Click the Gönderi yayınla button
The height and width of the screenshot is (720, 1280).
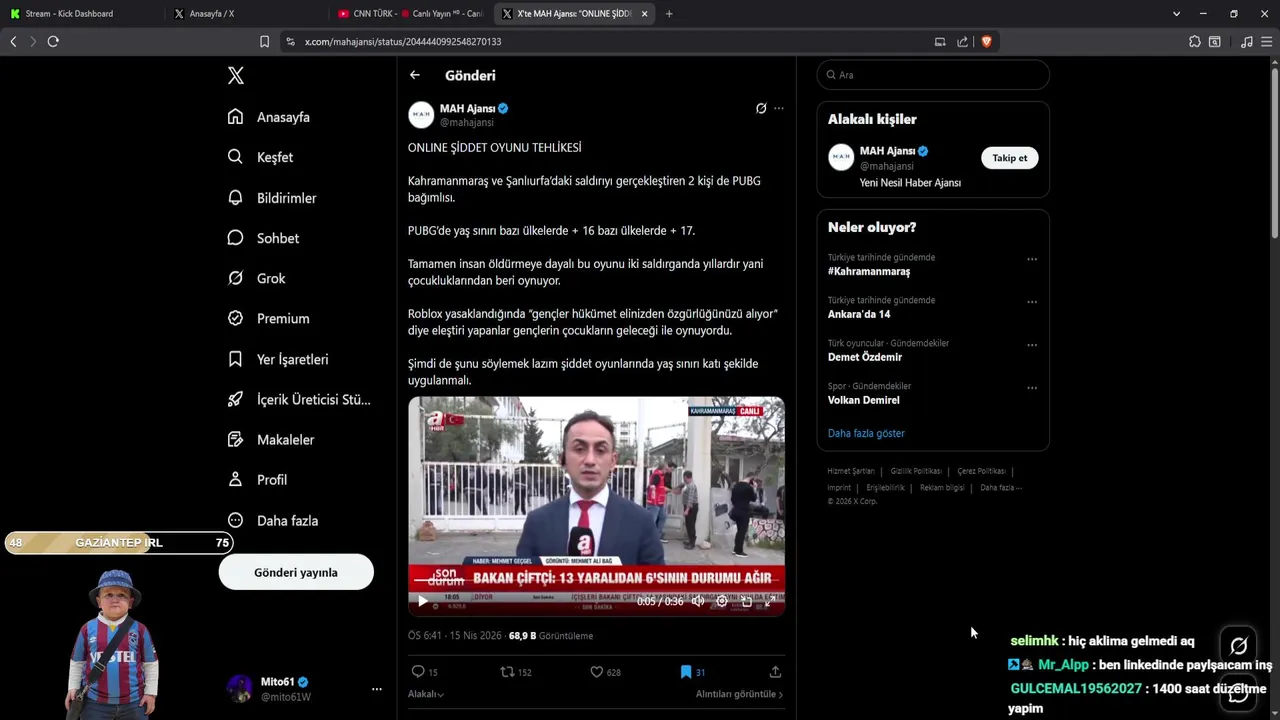[296, 572]
